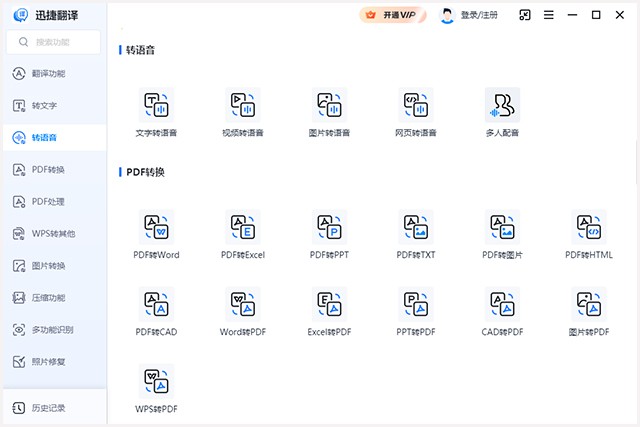Viewport: 640px width, 427px height.
Task: Switch to mini window mode icon
Action: pyautogui.click(x=524, y=15)
